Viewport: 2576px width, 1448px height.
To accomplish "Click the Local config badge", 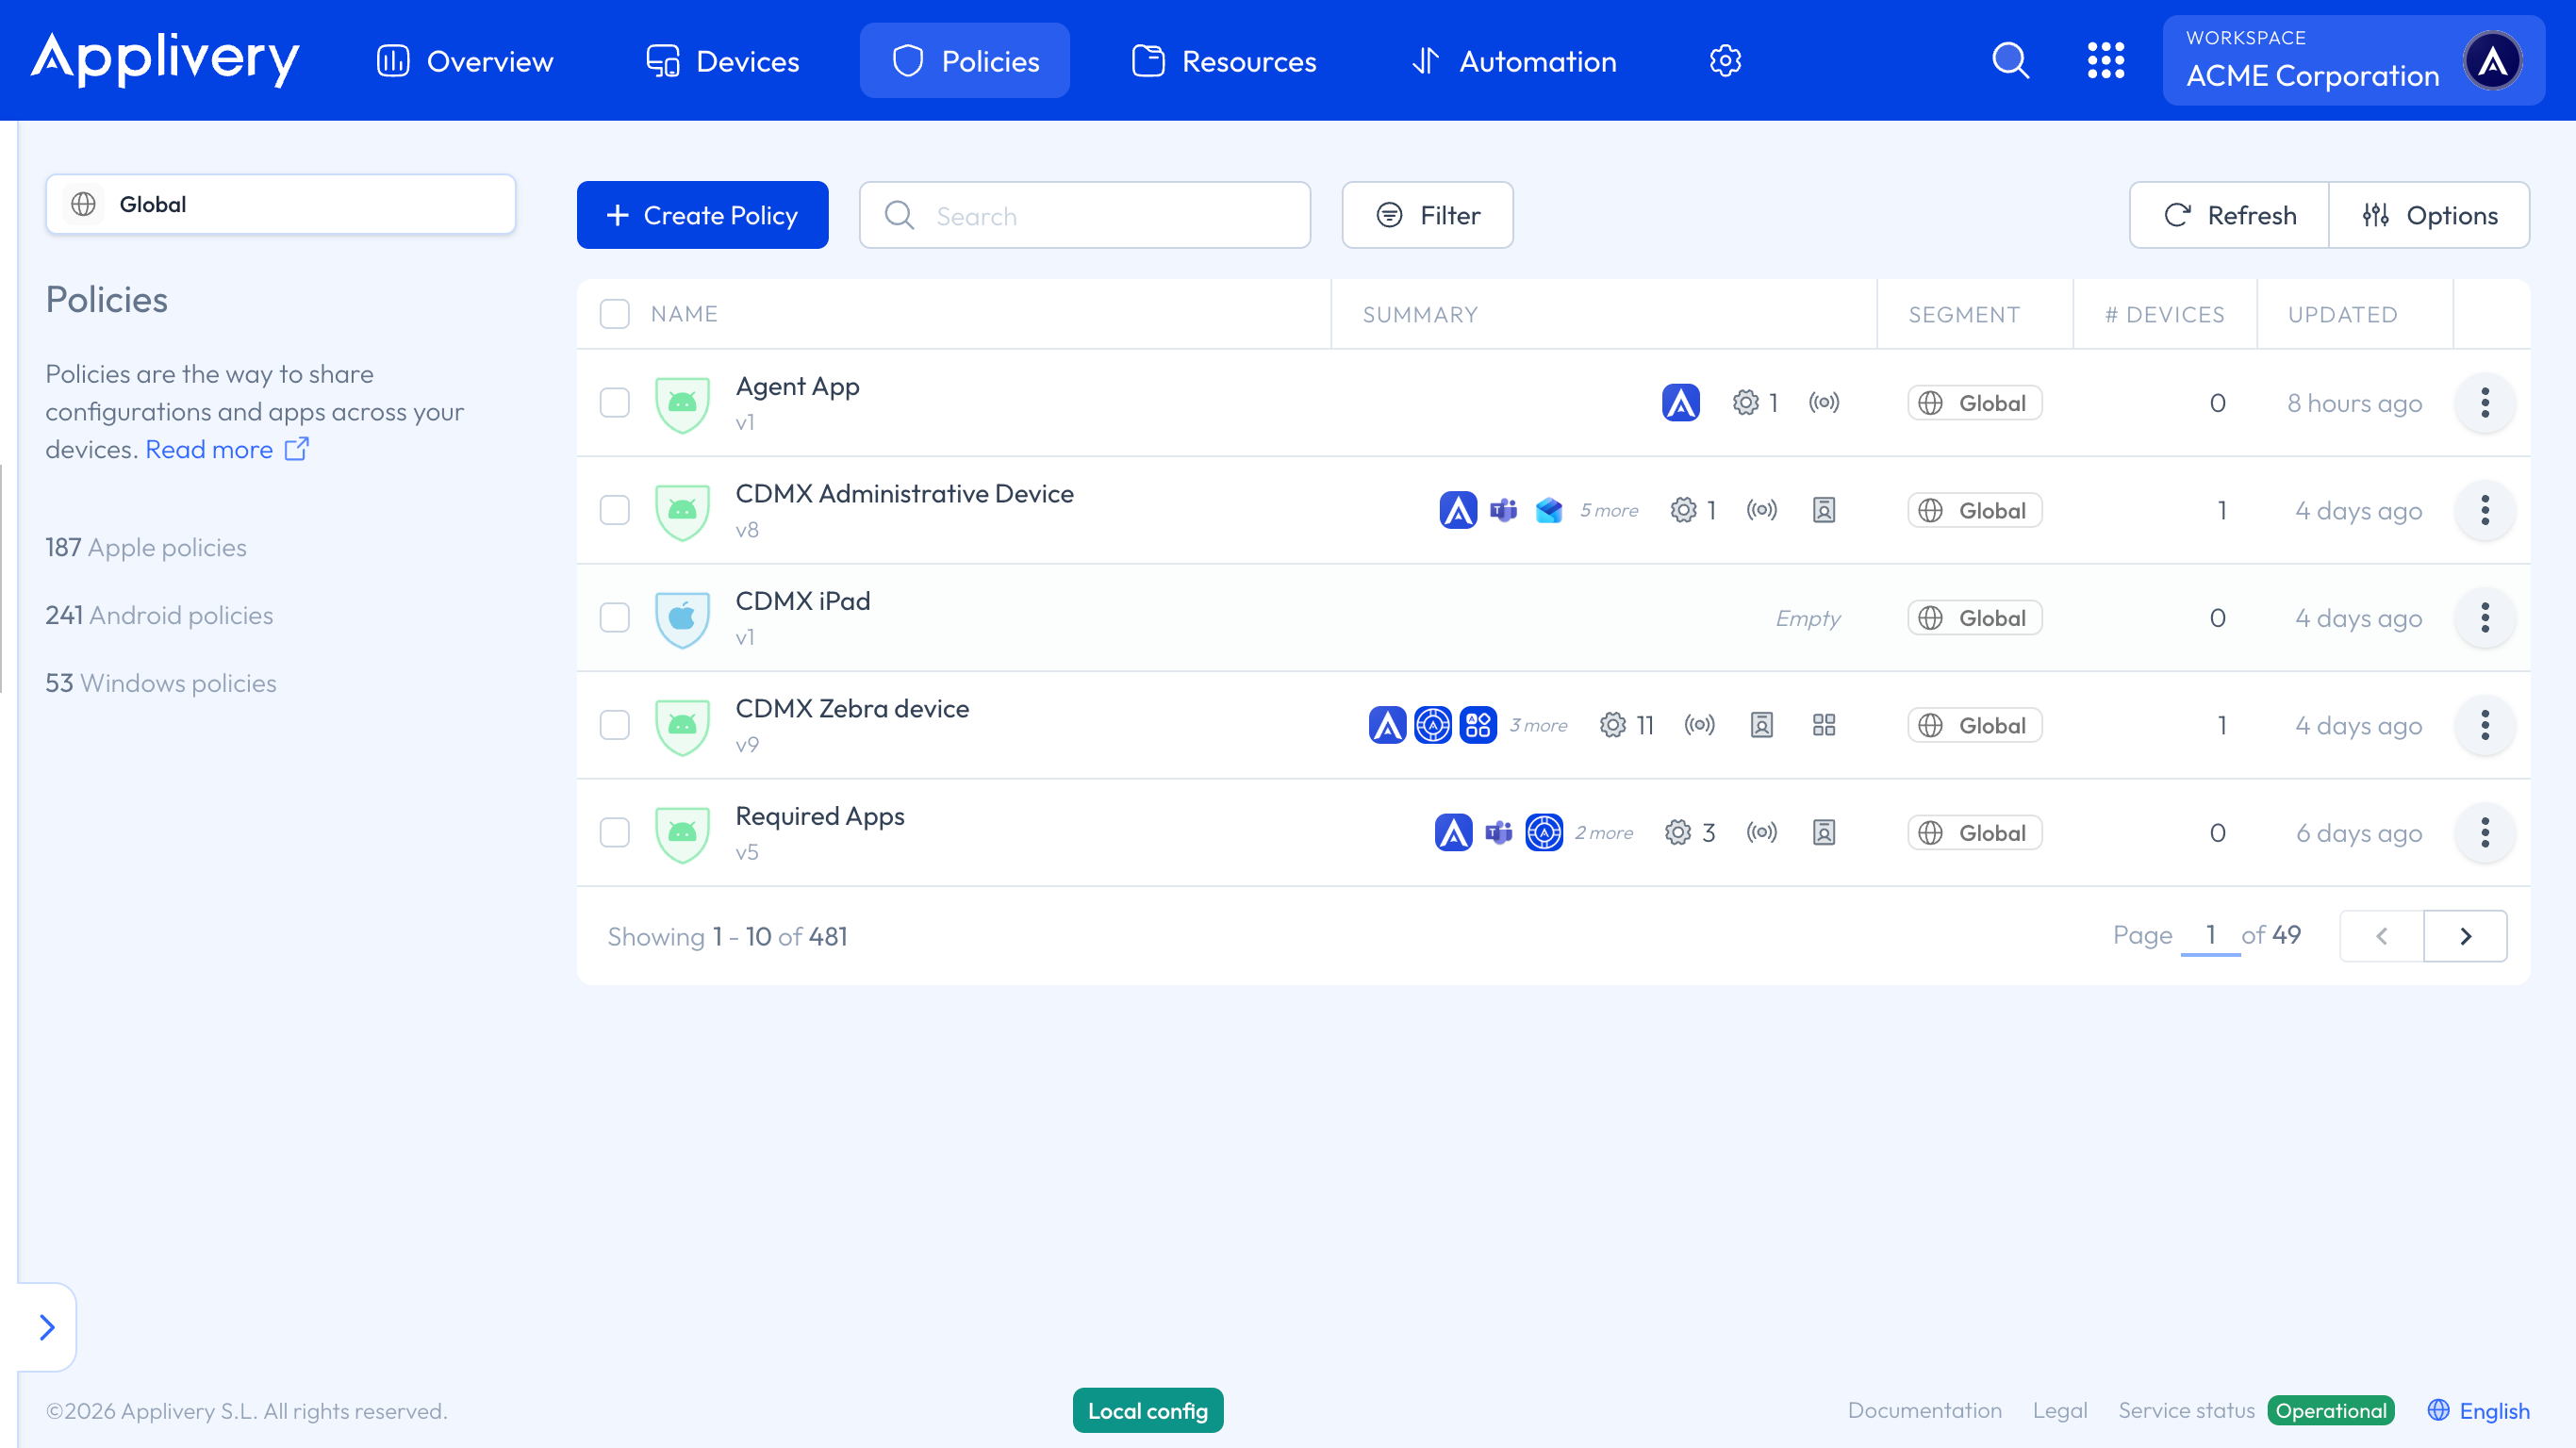I will (x=1148, y=1410).
